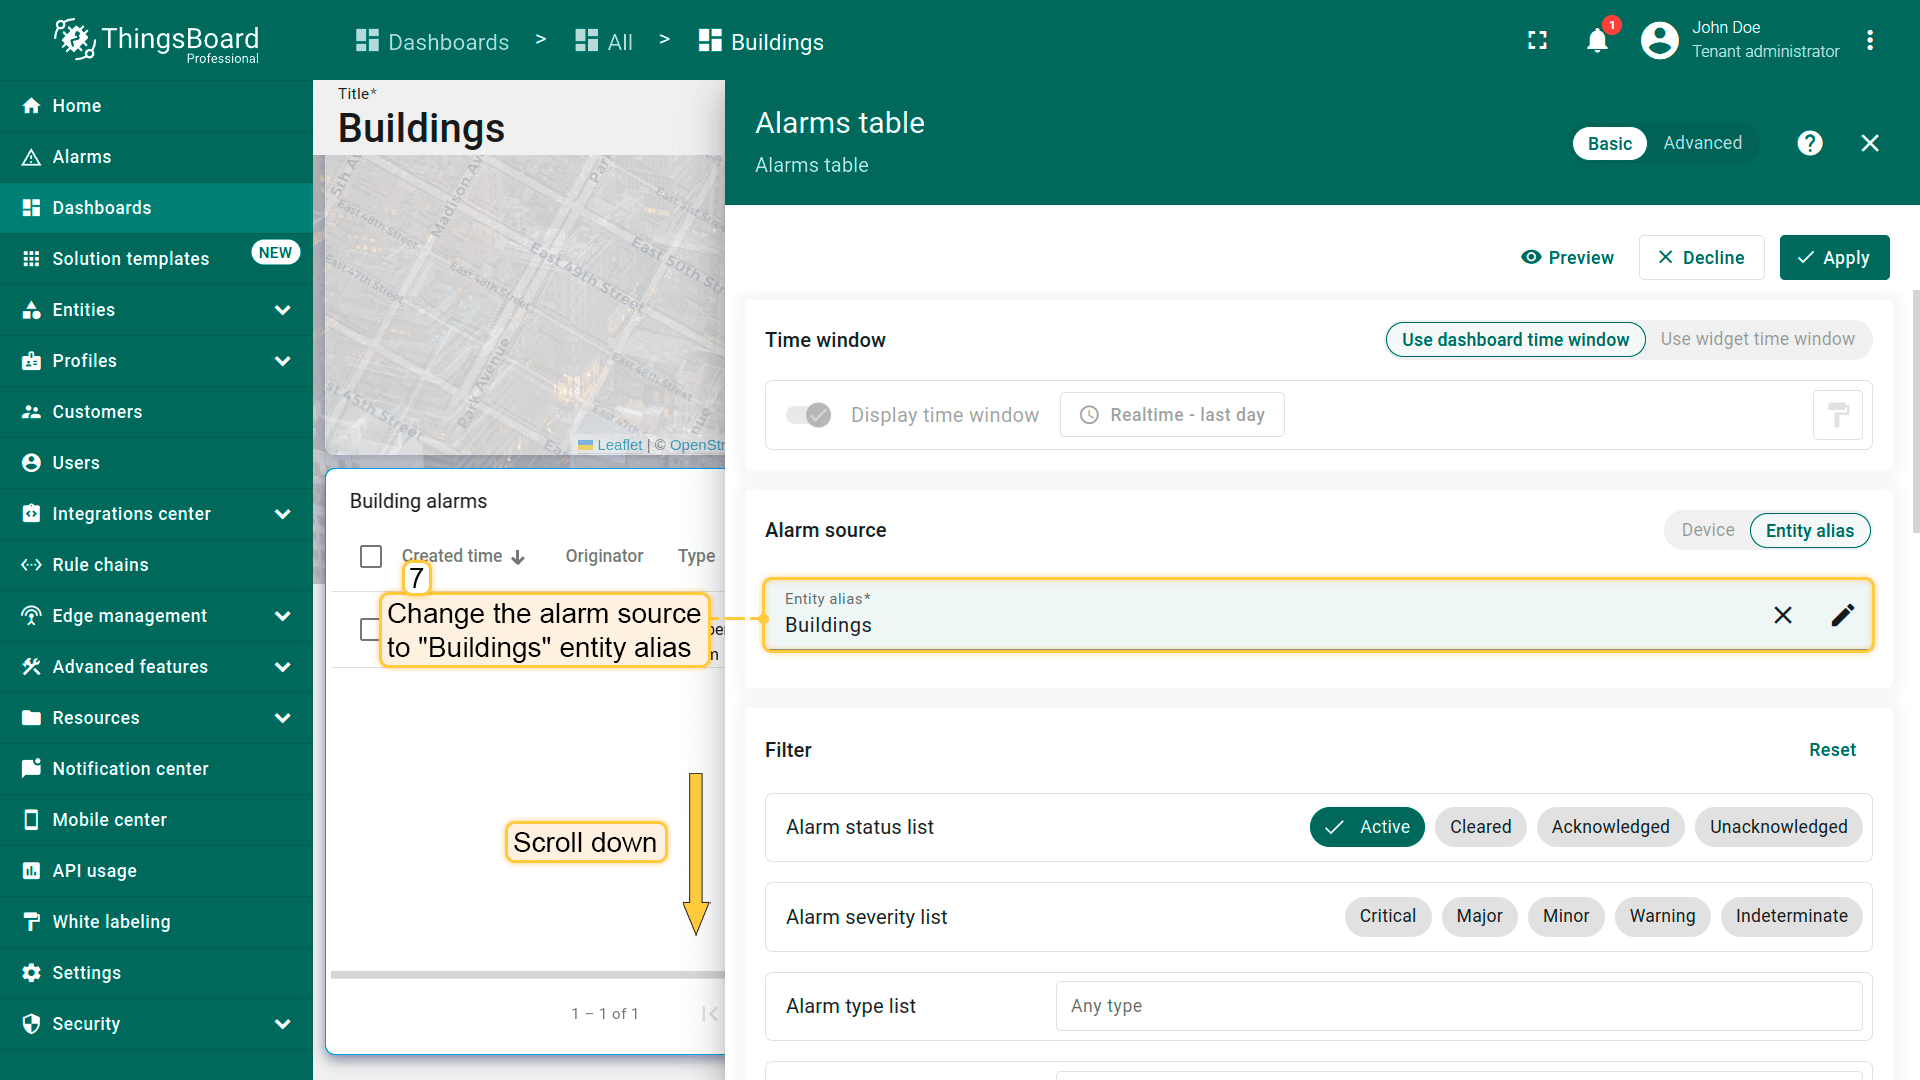Click the ThingsBoard logo
This screenshot has width=1920, height=1080.
point(156,41)
